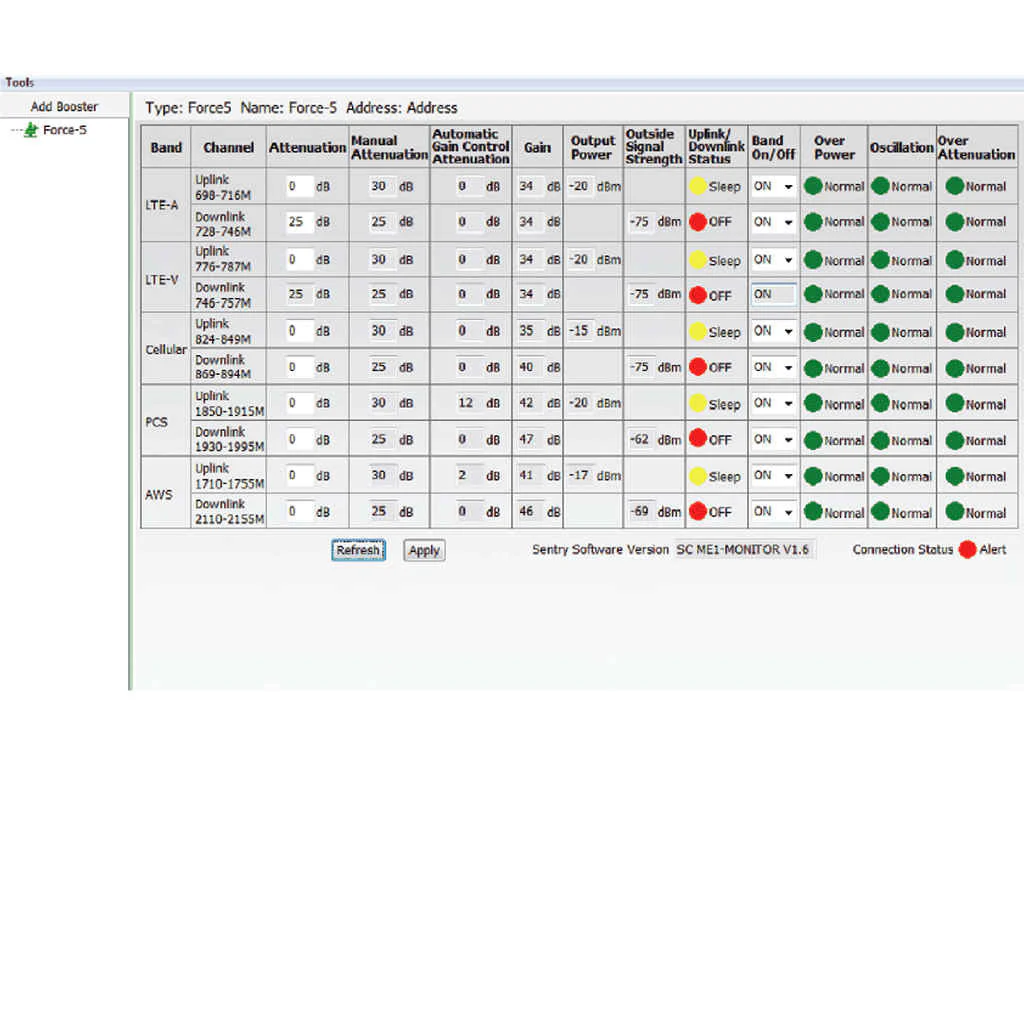The width and height of the screenshot is (1024, 1024).
Task: Click Attenuation field for LTE-V Uplink 776-787M
Action: click(298, 259)
